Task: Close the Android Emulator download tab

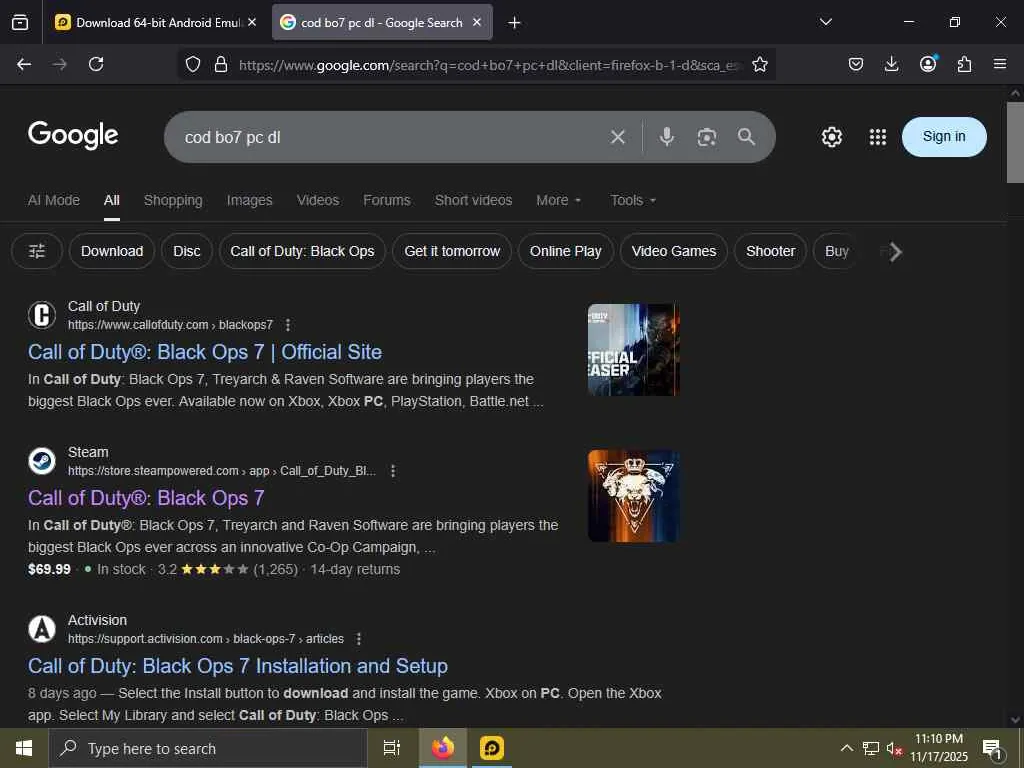Action: click(252, 22)
